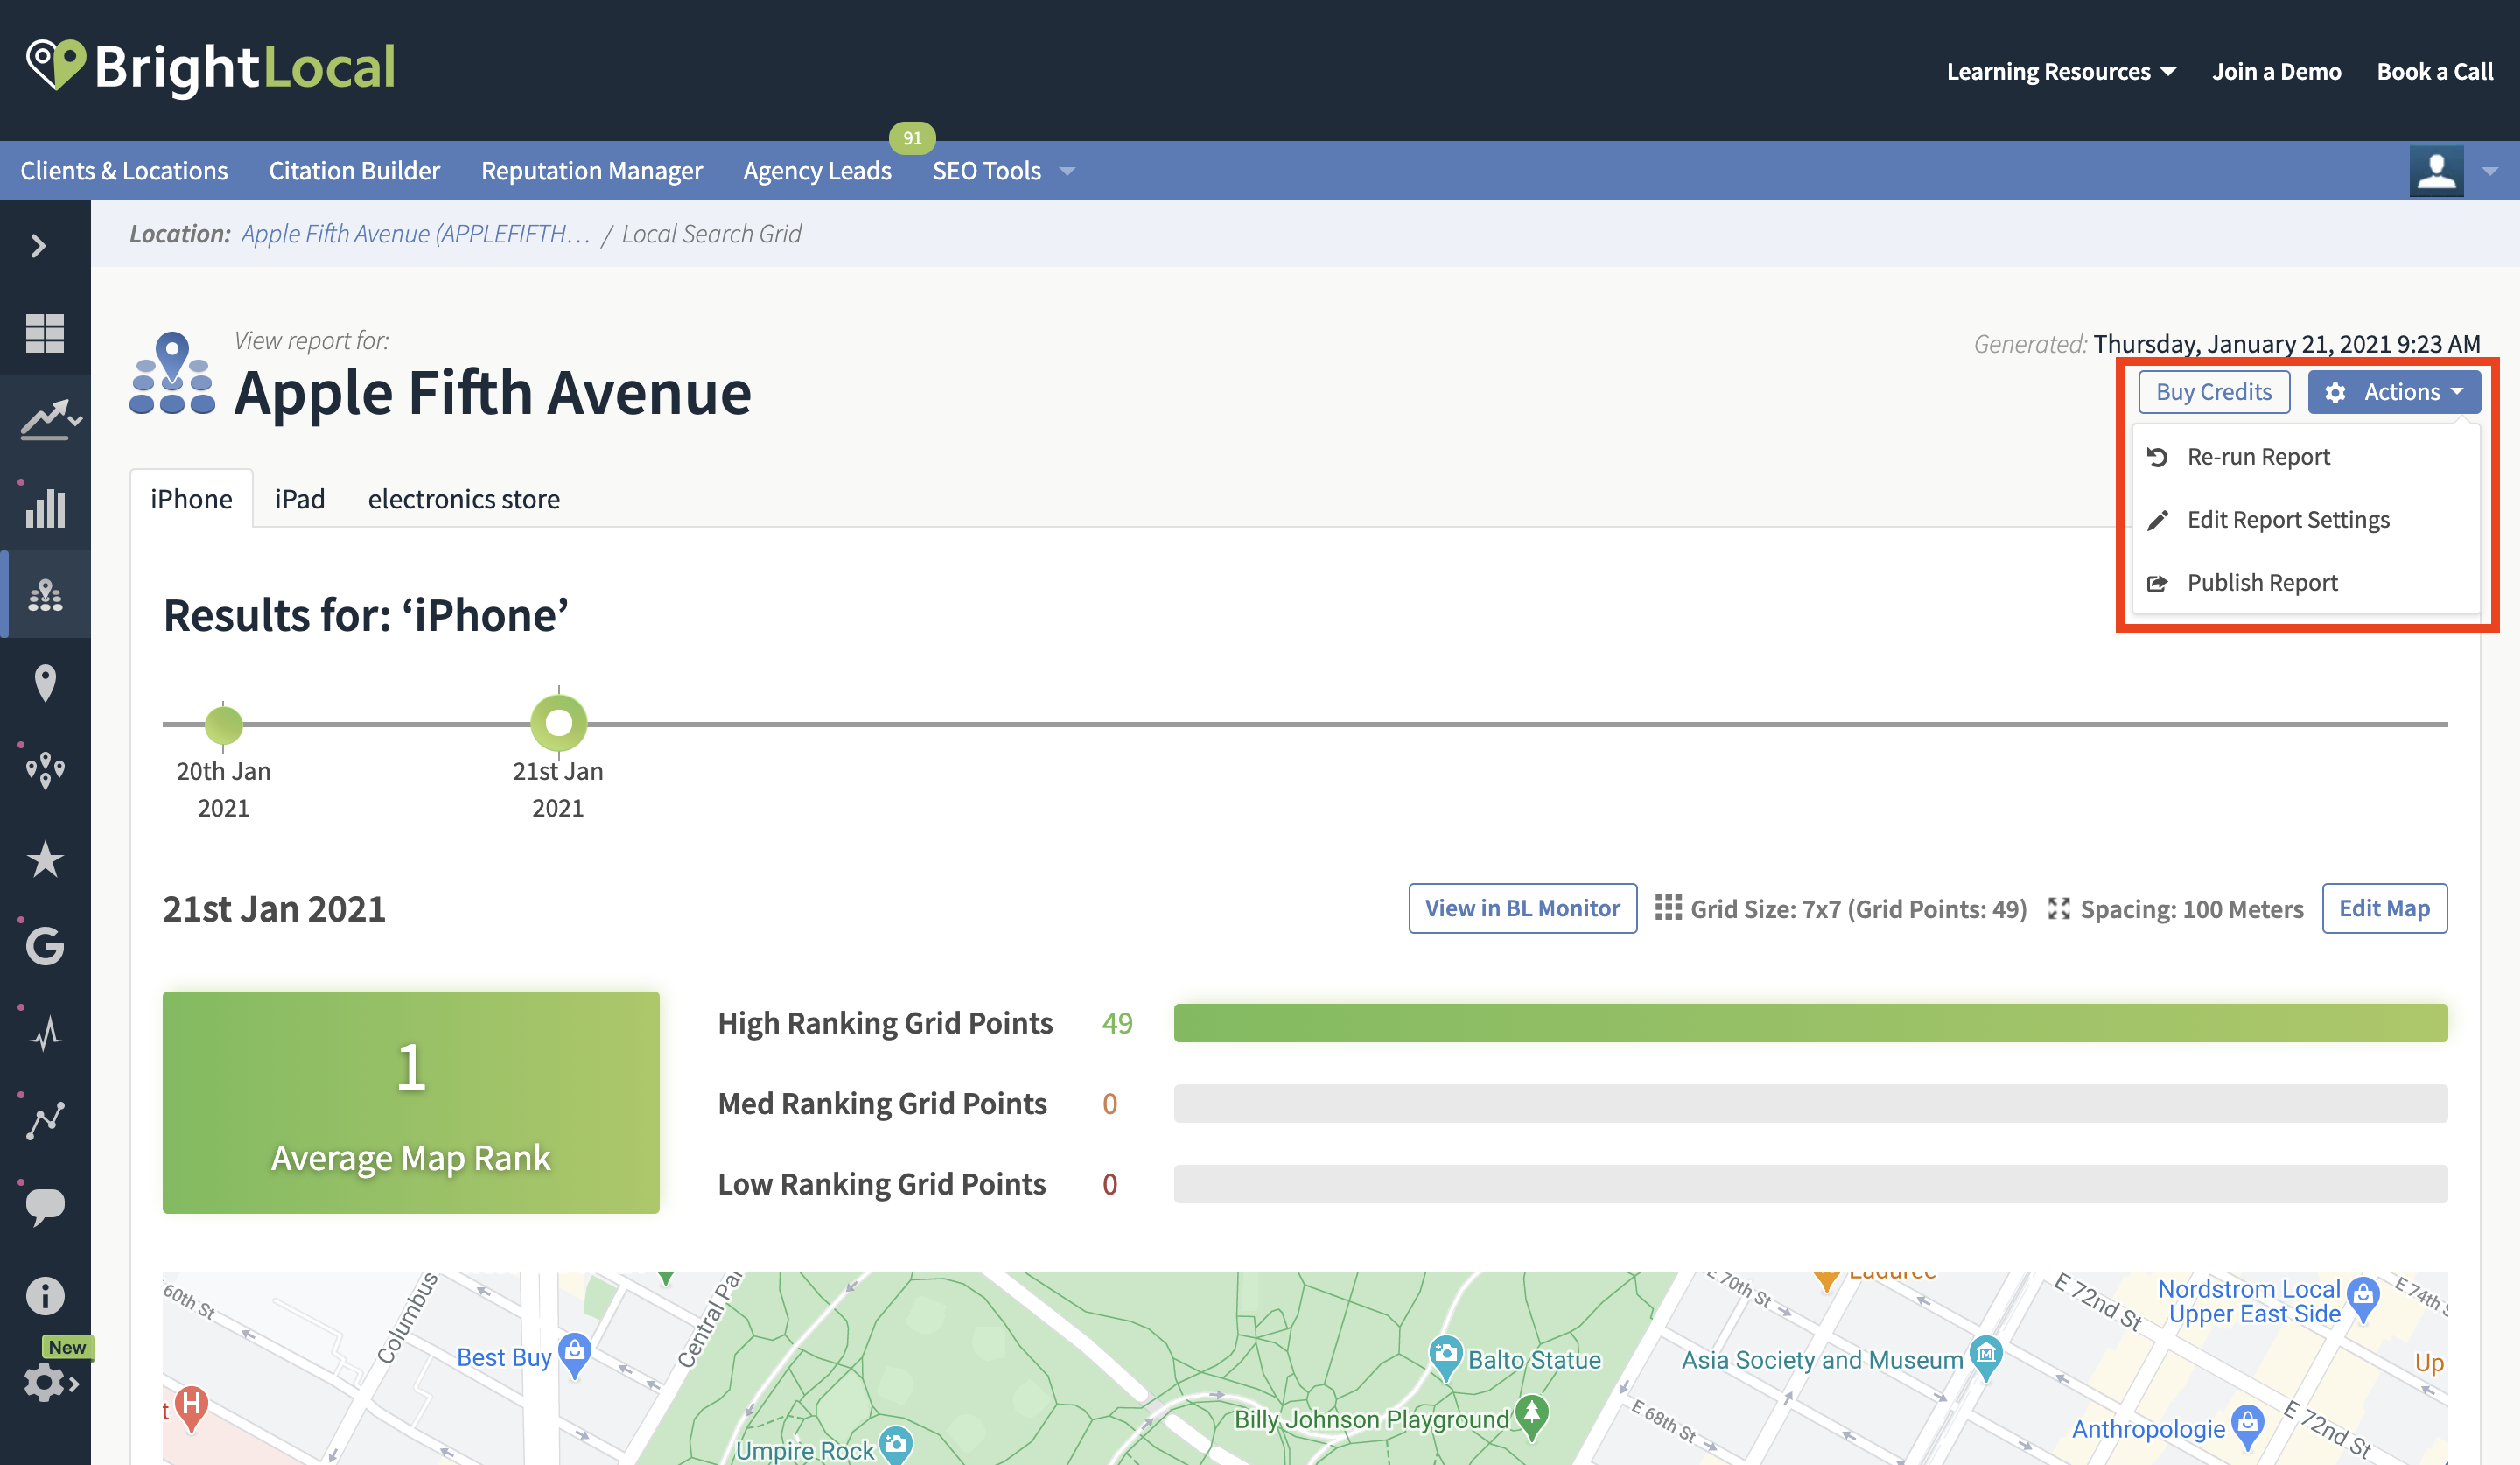Screen dimensions: 2520x1465
Task: Click the Best Buy map marker
Action: [x=574, y=1355]
